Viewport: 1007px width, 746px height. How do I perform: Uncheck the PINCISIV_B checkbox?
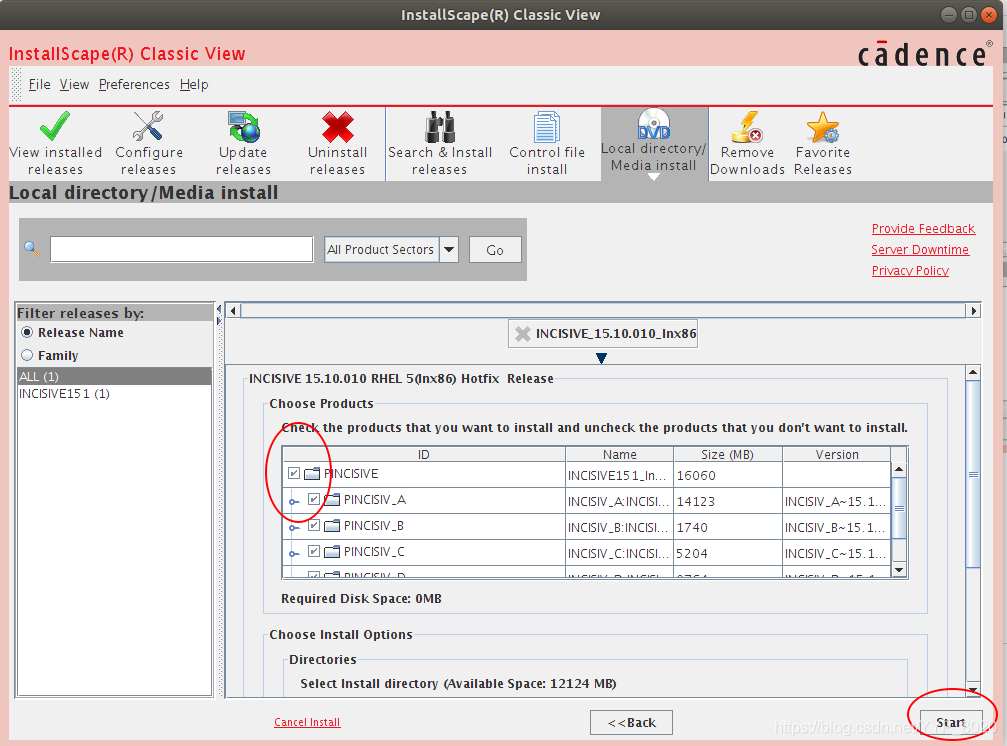(x=314, y=525)
